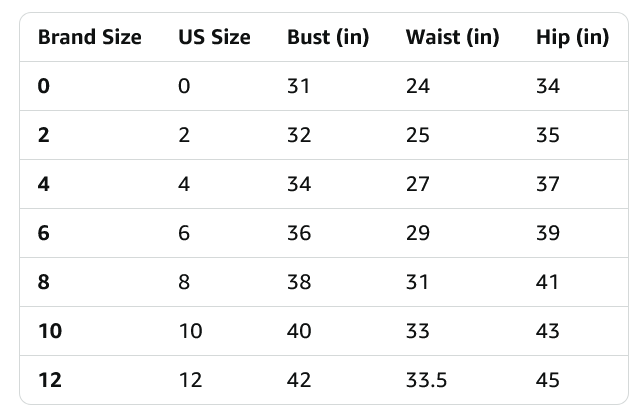Select hip measurement 39 for size 6
Screen dimensions: 636x414
[548, 233]
